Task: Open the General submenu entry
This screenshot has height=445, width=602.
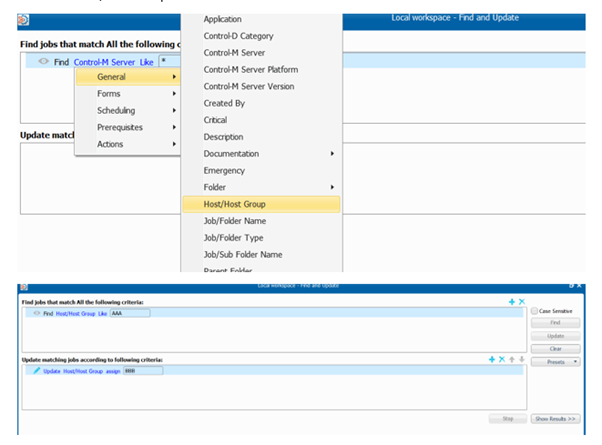Action: [127, 77]
